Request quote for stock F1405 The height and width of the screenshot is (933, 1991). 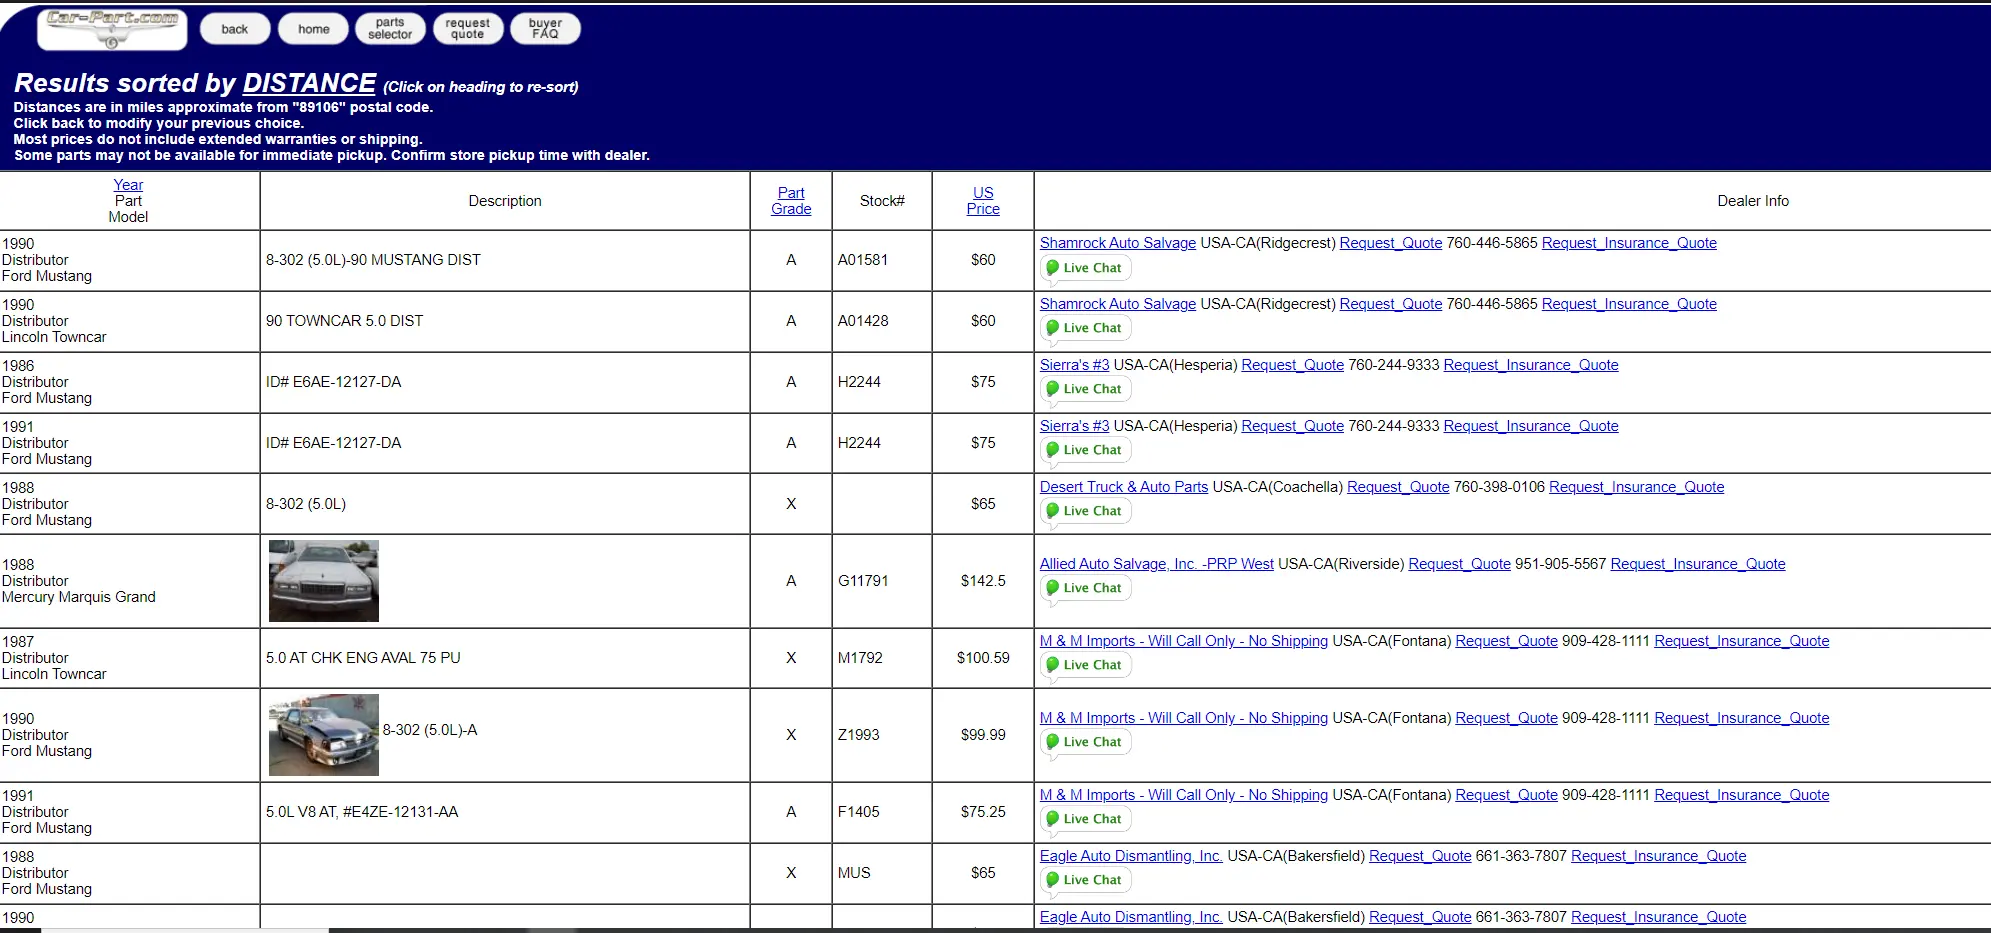[x=1507, y=795]
